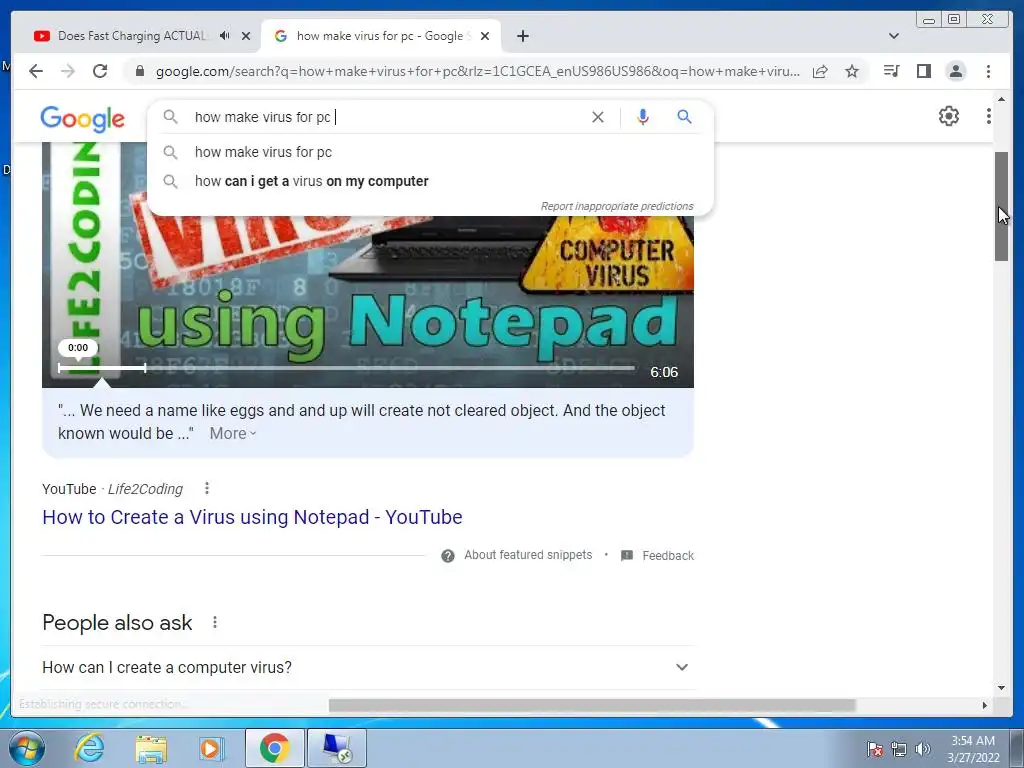The image size is (1024, 768).
Task: Open Chrome side panel icon
Action: point(923,71)
